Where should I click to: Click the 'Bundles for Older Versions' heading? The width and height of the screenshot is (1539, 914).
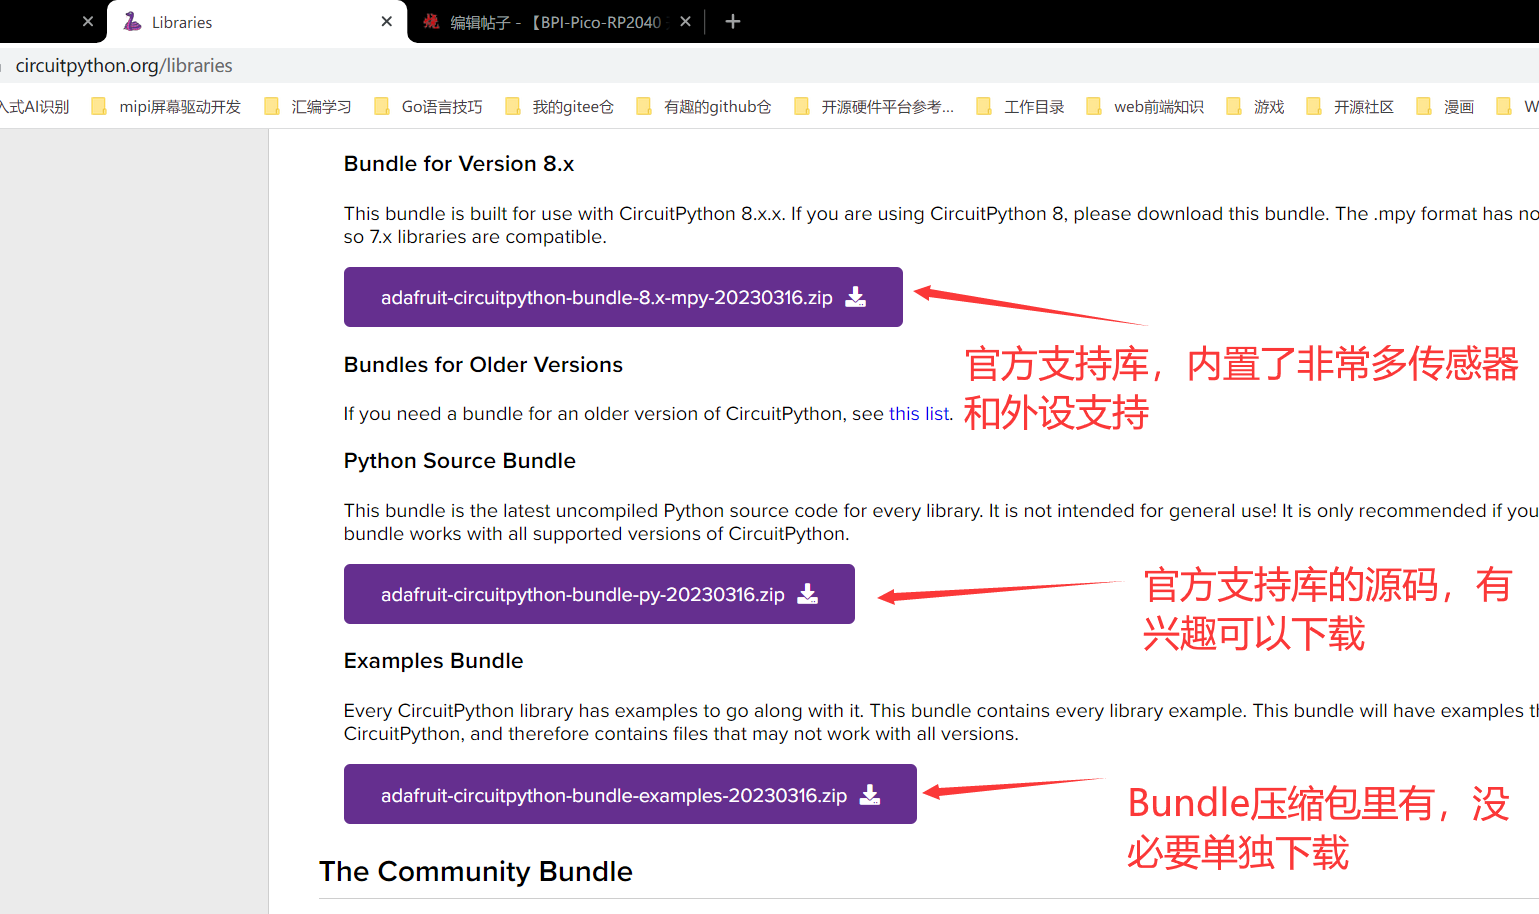click(483, 365)
